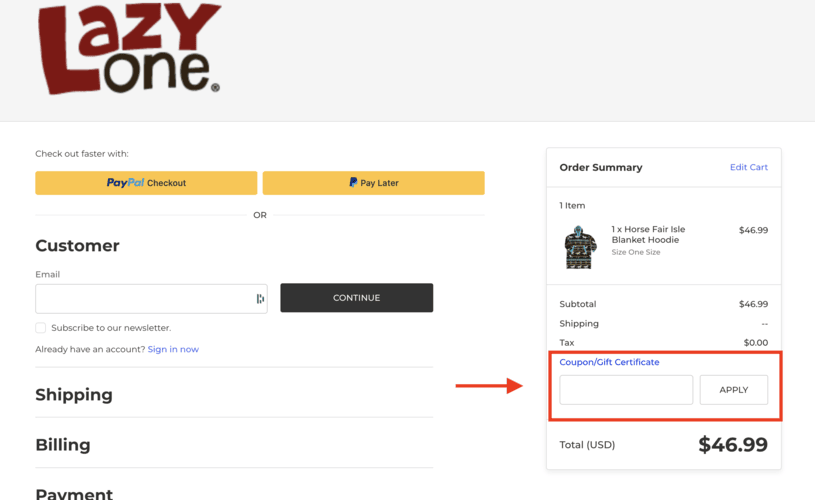Screen dimensions: 815x500
Task: Open the Edit Cart link
Action: [748, 167]
